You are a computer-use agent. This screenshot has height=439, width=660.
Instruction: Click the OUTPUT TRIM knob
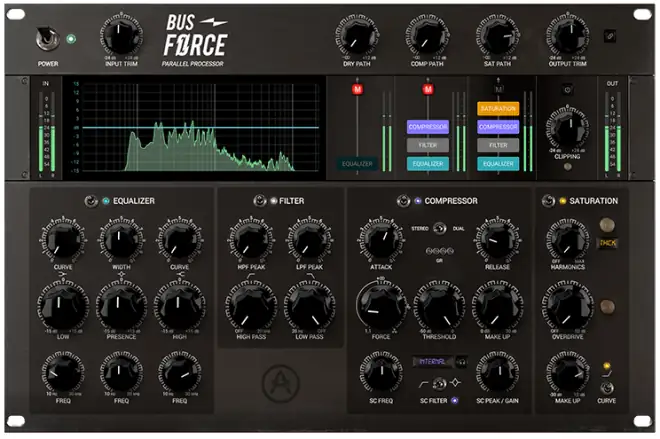567,35
